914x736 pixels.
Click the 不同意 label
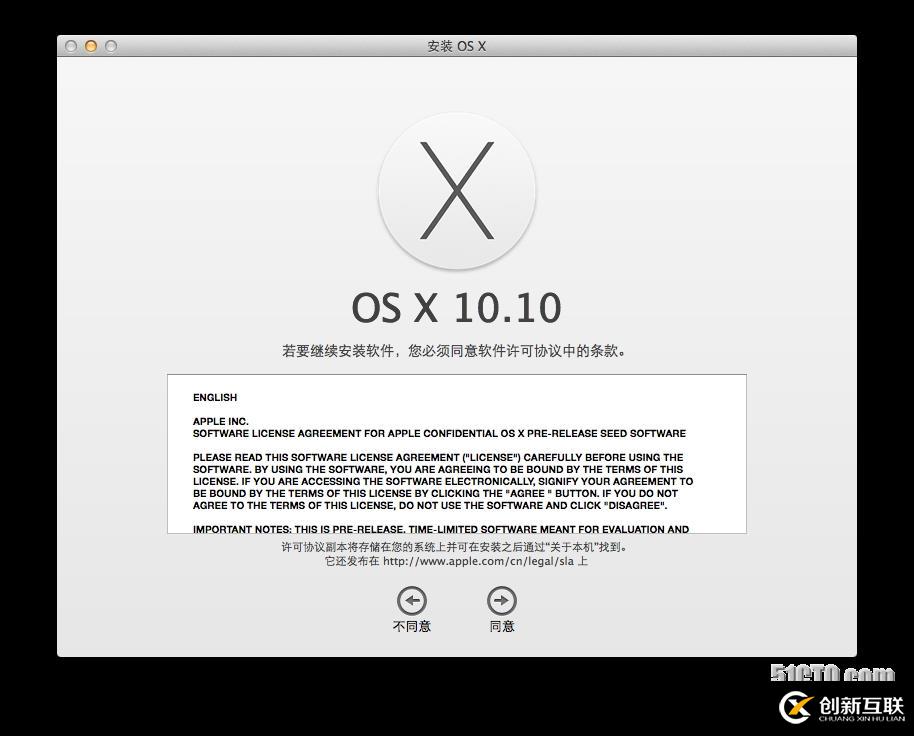tap(412, 626)
